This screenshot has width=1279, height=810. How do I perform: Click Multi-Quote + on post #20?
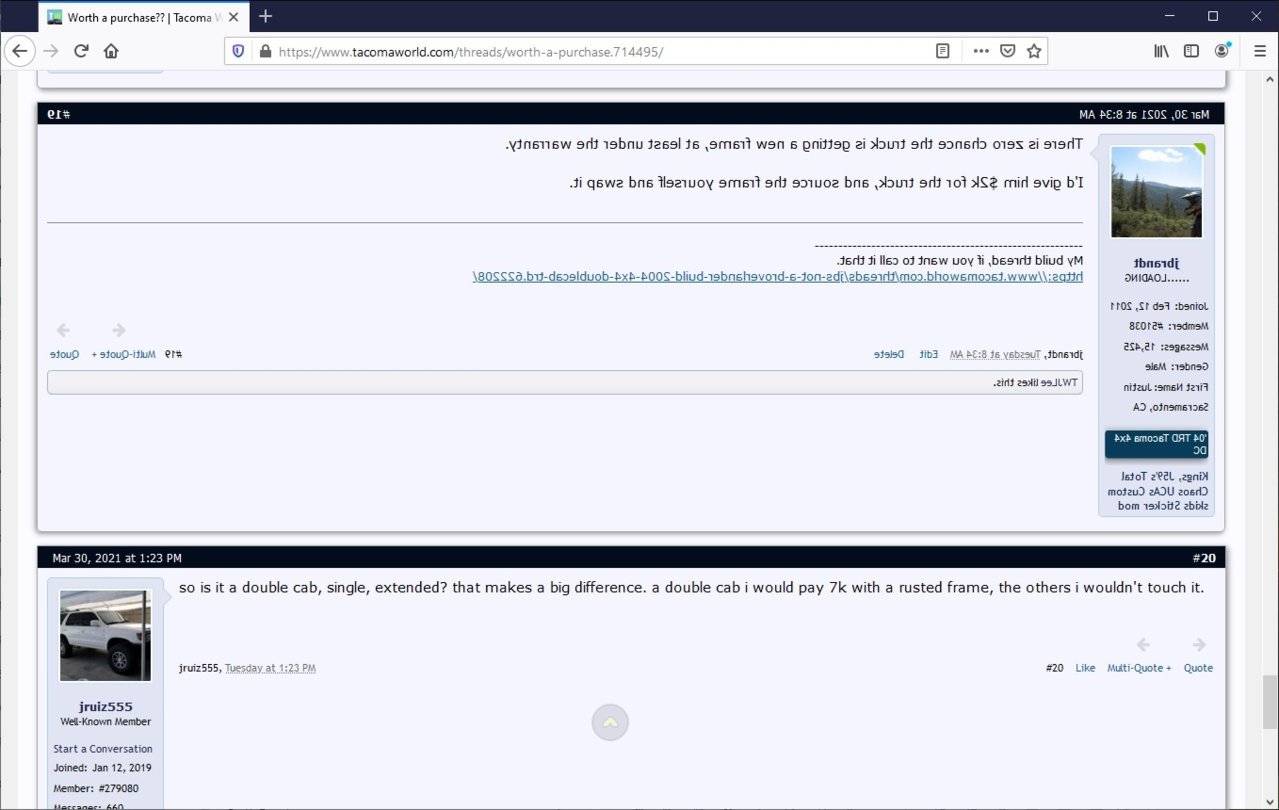click(x=1139, y=668)
